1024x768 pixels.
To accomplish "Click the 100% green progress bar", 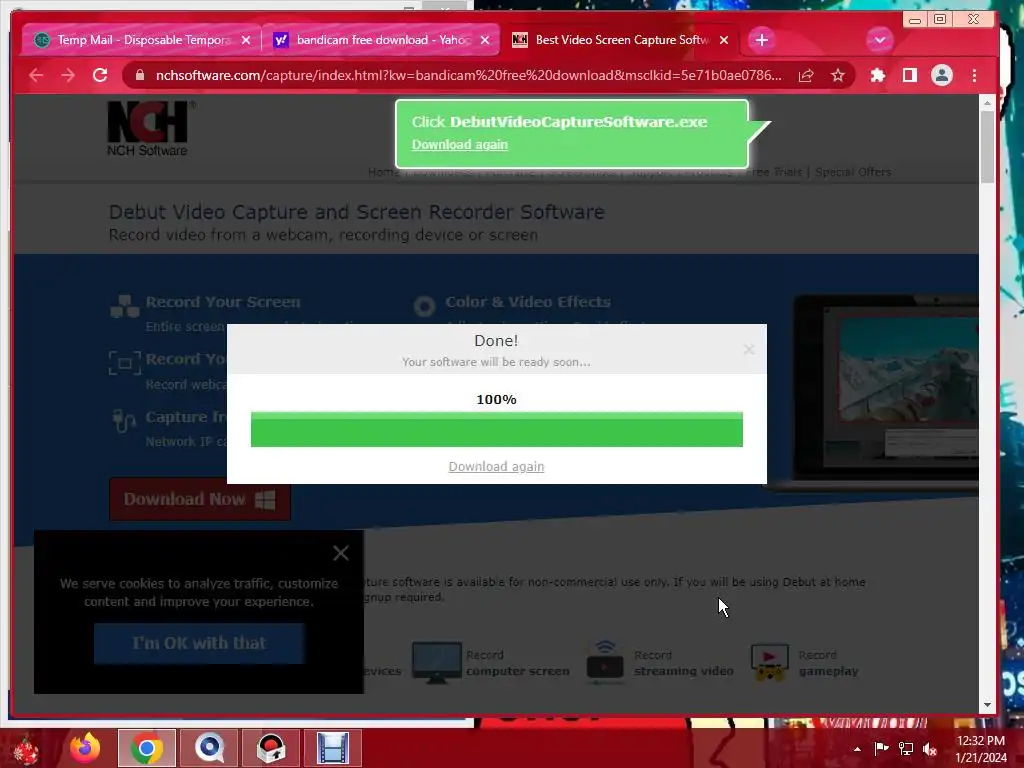I will 496,430.
